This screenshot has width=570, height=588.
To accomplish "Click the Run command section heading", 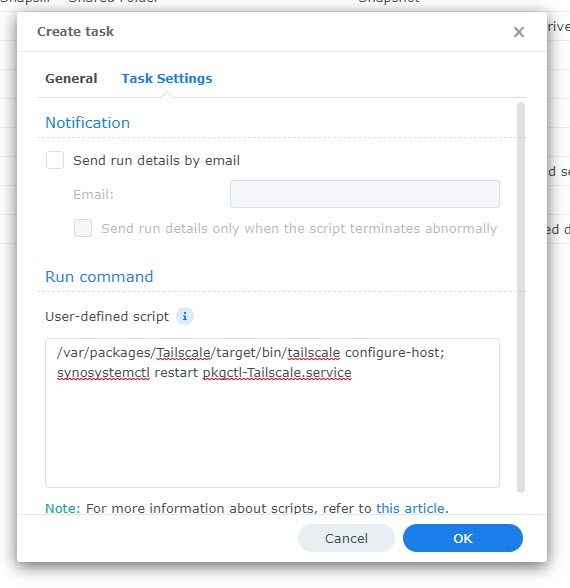I will (x=99, y=277).
